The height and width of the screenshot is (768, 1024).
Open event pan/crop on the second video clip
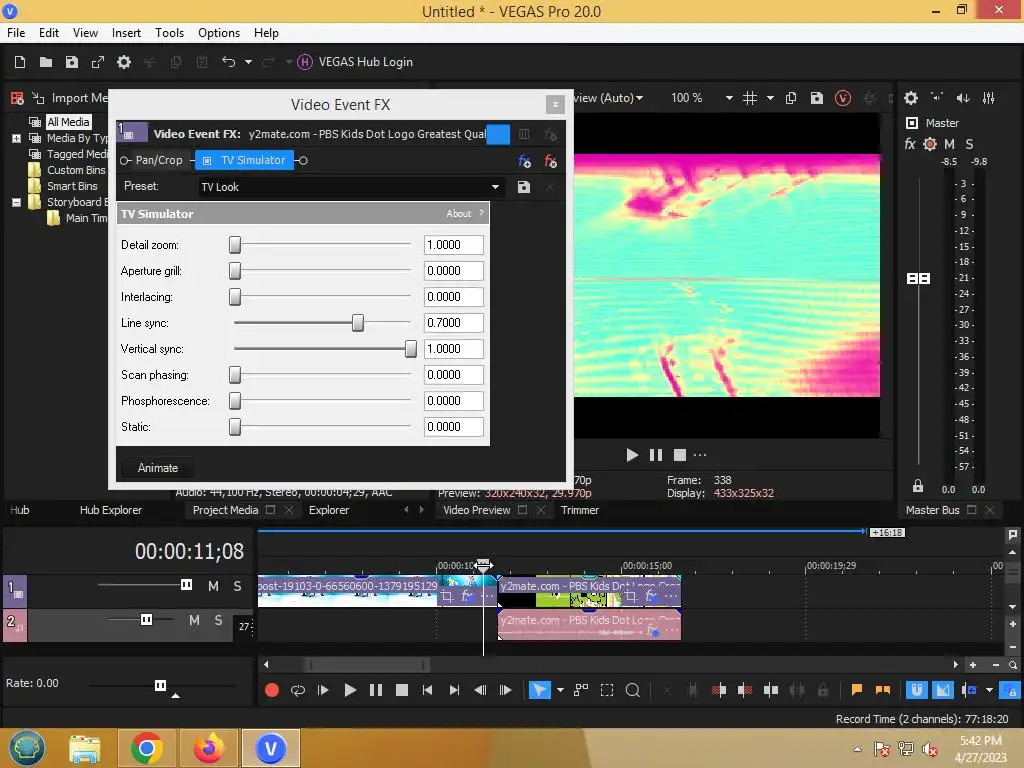[630, 596]
